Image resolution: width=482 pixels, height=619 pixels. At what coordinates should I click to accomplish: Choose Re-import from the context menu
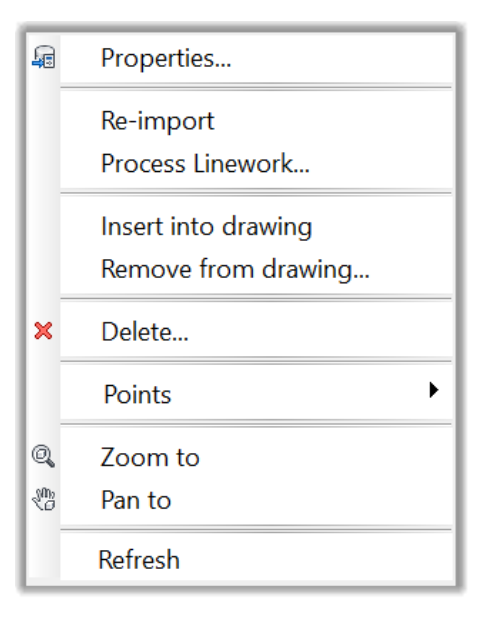click(158, 120)
